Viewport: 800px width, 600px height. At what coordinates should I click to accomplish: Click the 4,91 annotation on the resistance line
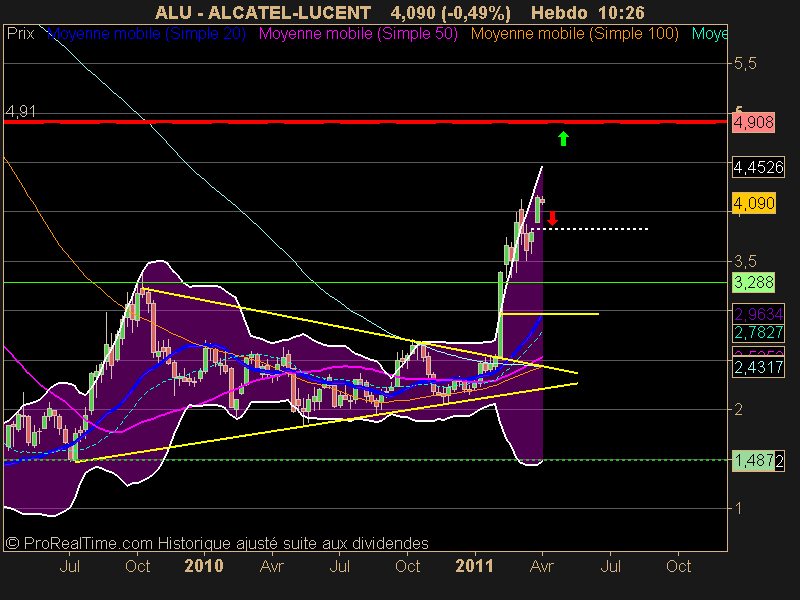pos(21,111)
